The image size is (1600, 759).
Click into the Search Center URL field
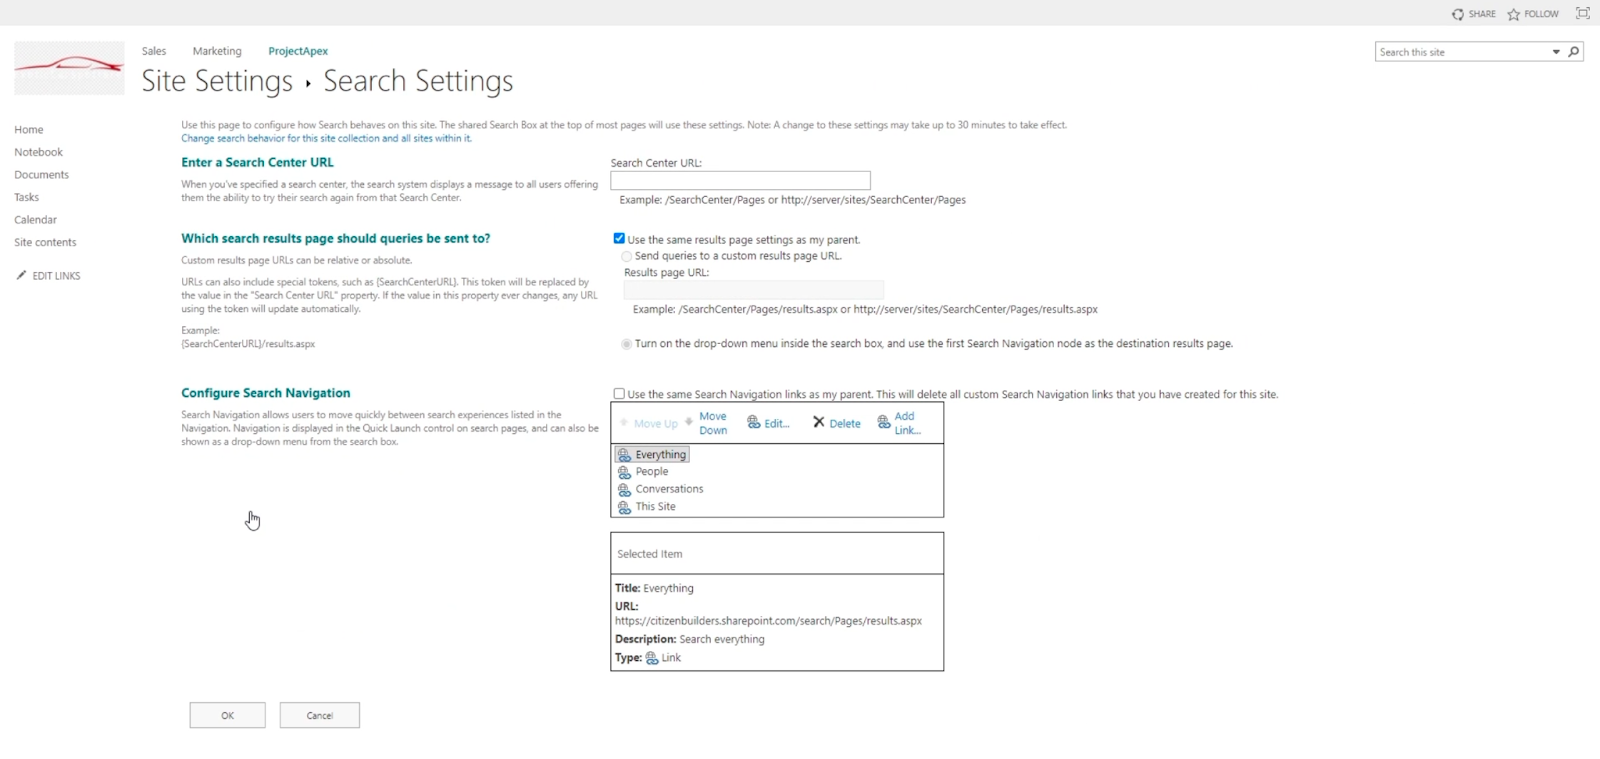(x=740, y=181)
